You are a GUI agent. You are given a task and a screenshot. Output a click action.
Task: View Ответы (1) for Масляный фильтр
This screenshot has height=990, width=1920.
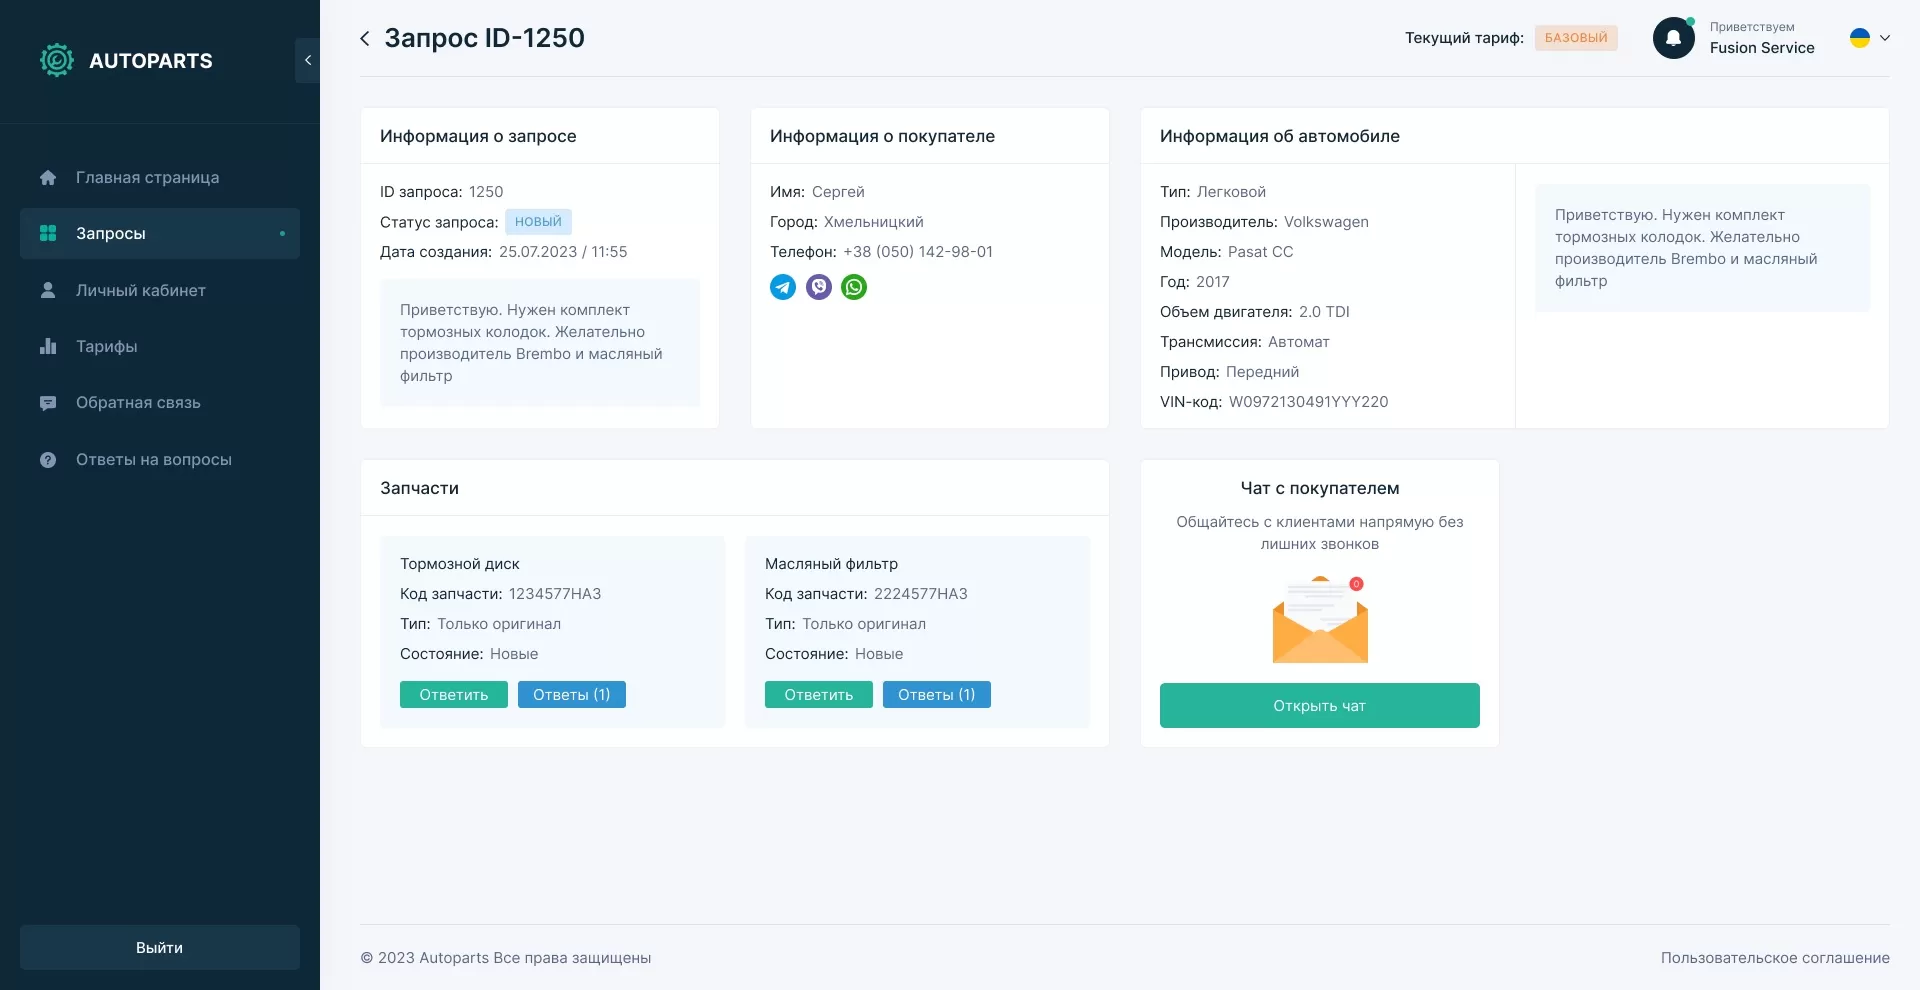click(x=937, y=695)
